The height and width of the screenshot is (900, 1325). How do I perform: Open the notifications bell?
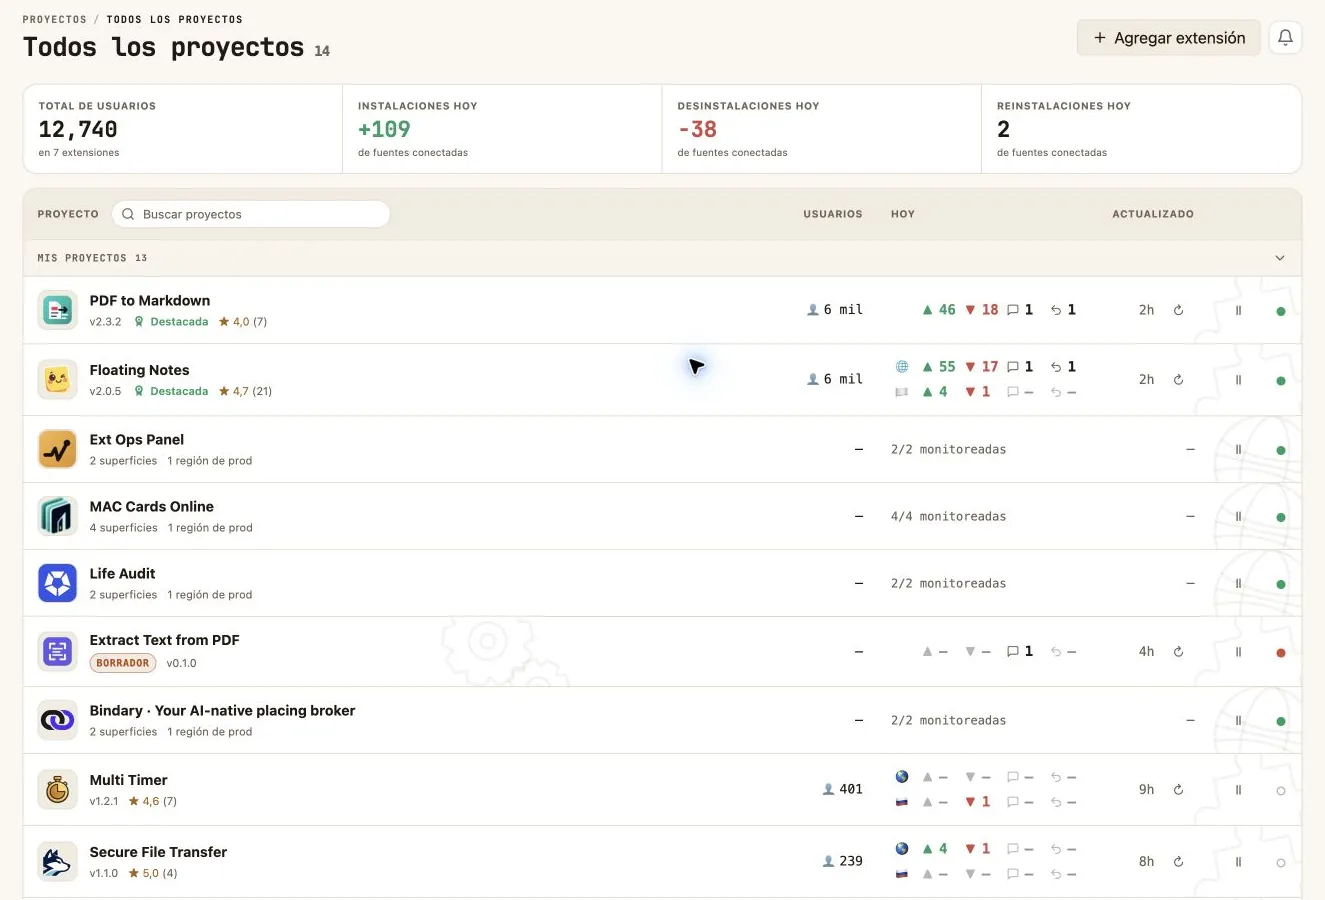click(x=1285, y=38)
